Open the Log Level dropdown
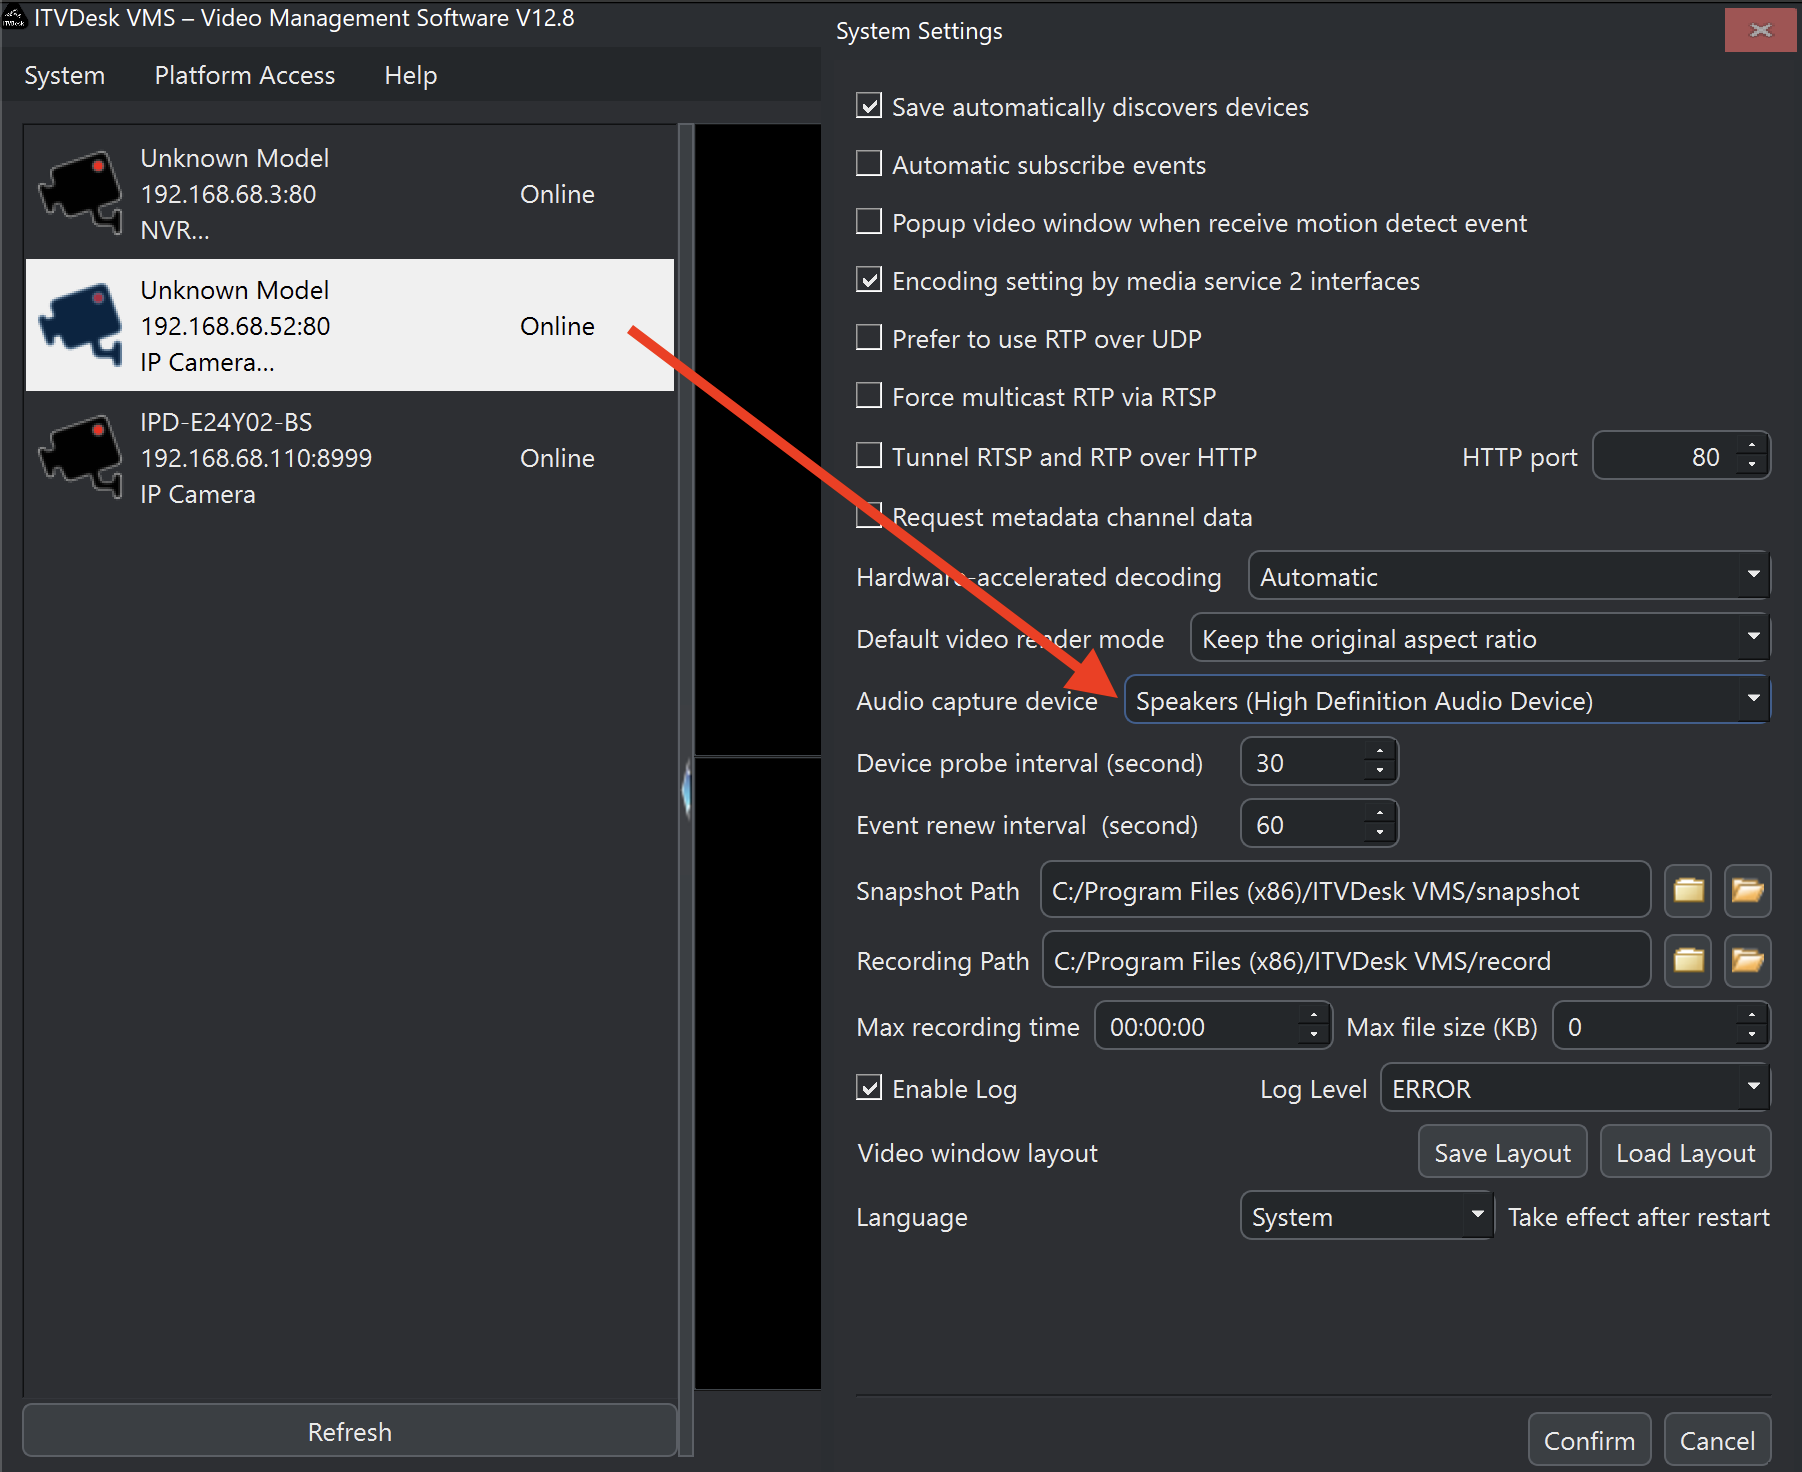Screen dimensions: 1802x1472 click(1574, 1088)
